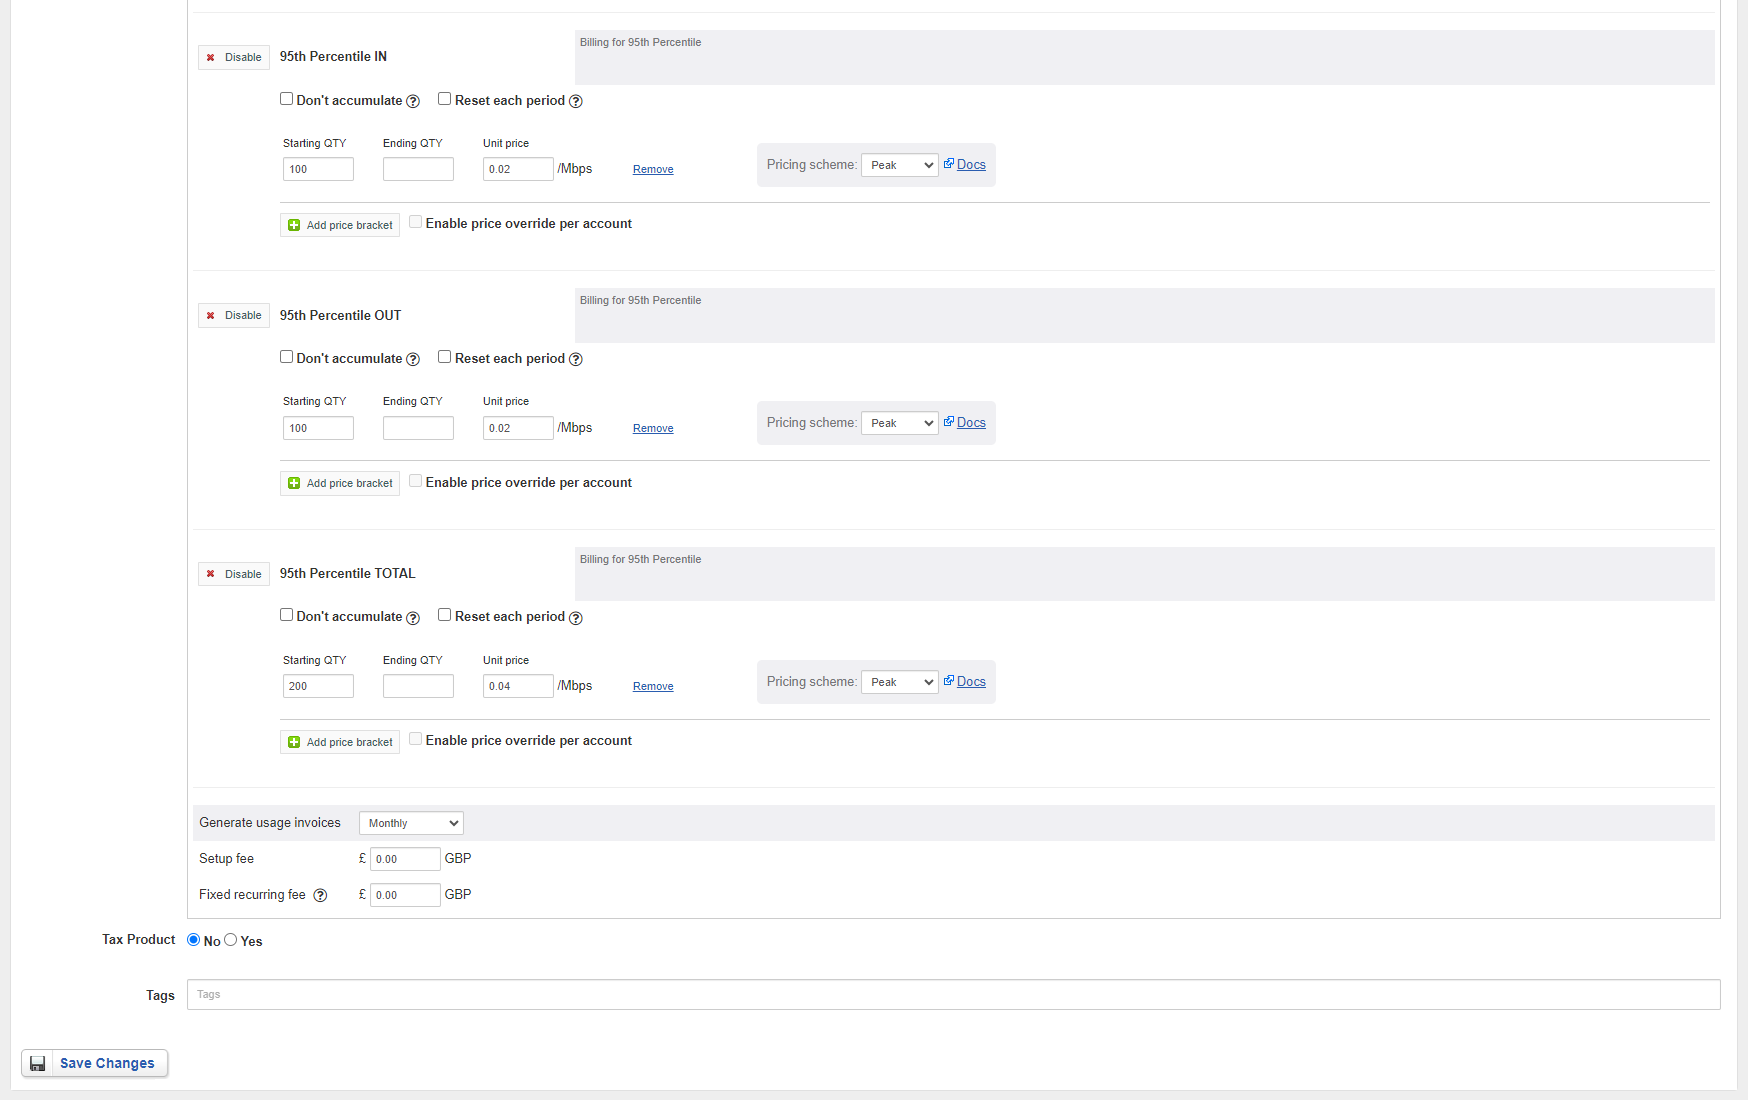Open Pricing scheme dropdown for 95th Percentile IN
1748x1100 pixels.
(899, 165)
